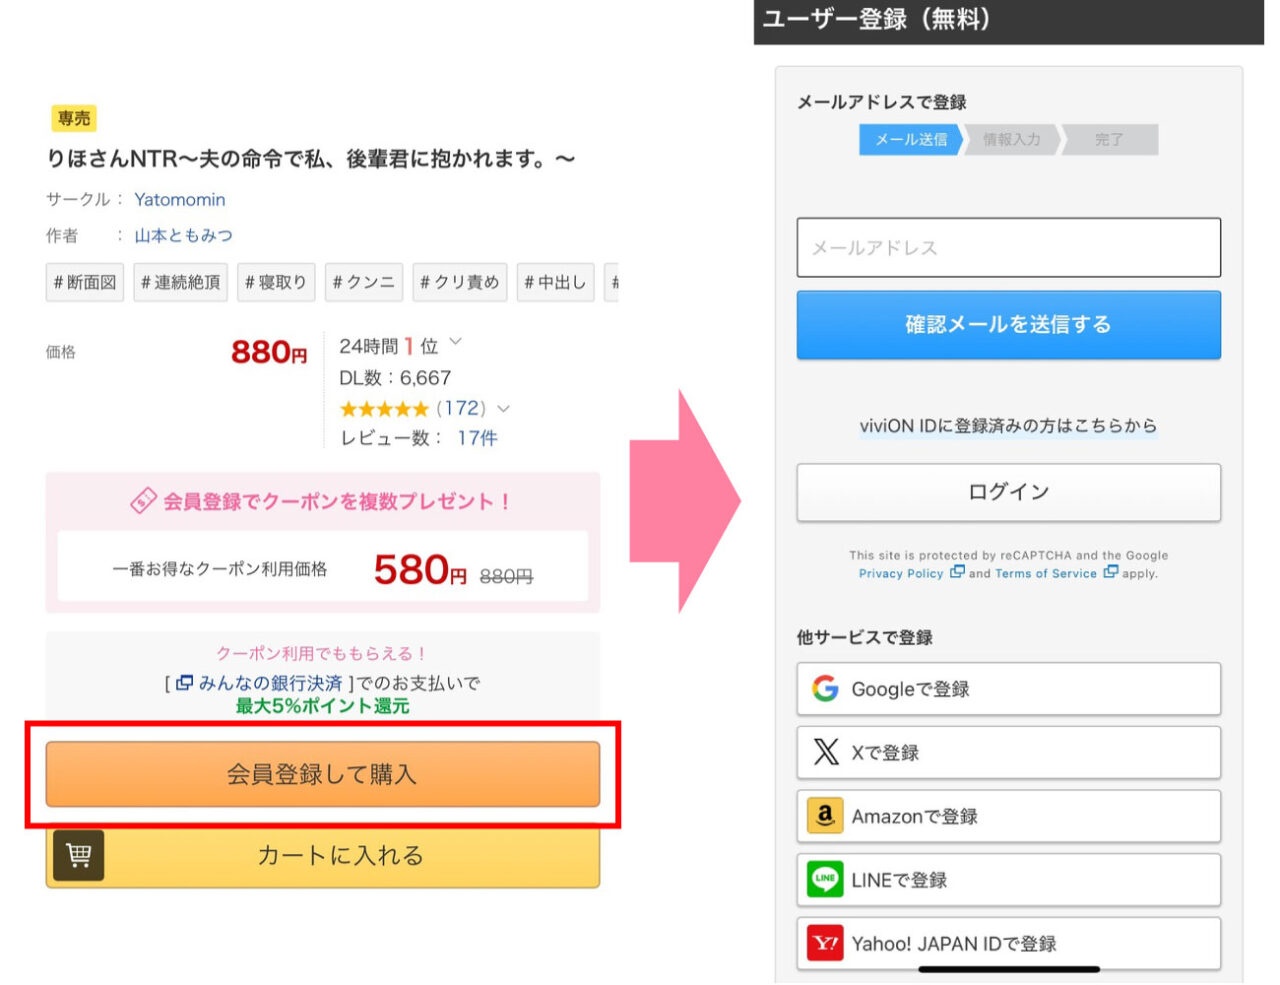Click the Yahoo! JAPAN logo icon
The width and height of the screenshot is (1280, 985).
(825, 943)
